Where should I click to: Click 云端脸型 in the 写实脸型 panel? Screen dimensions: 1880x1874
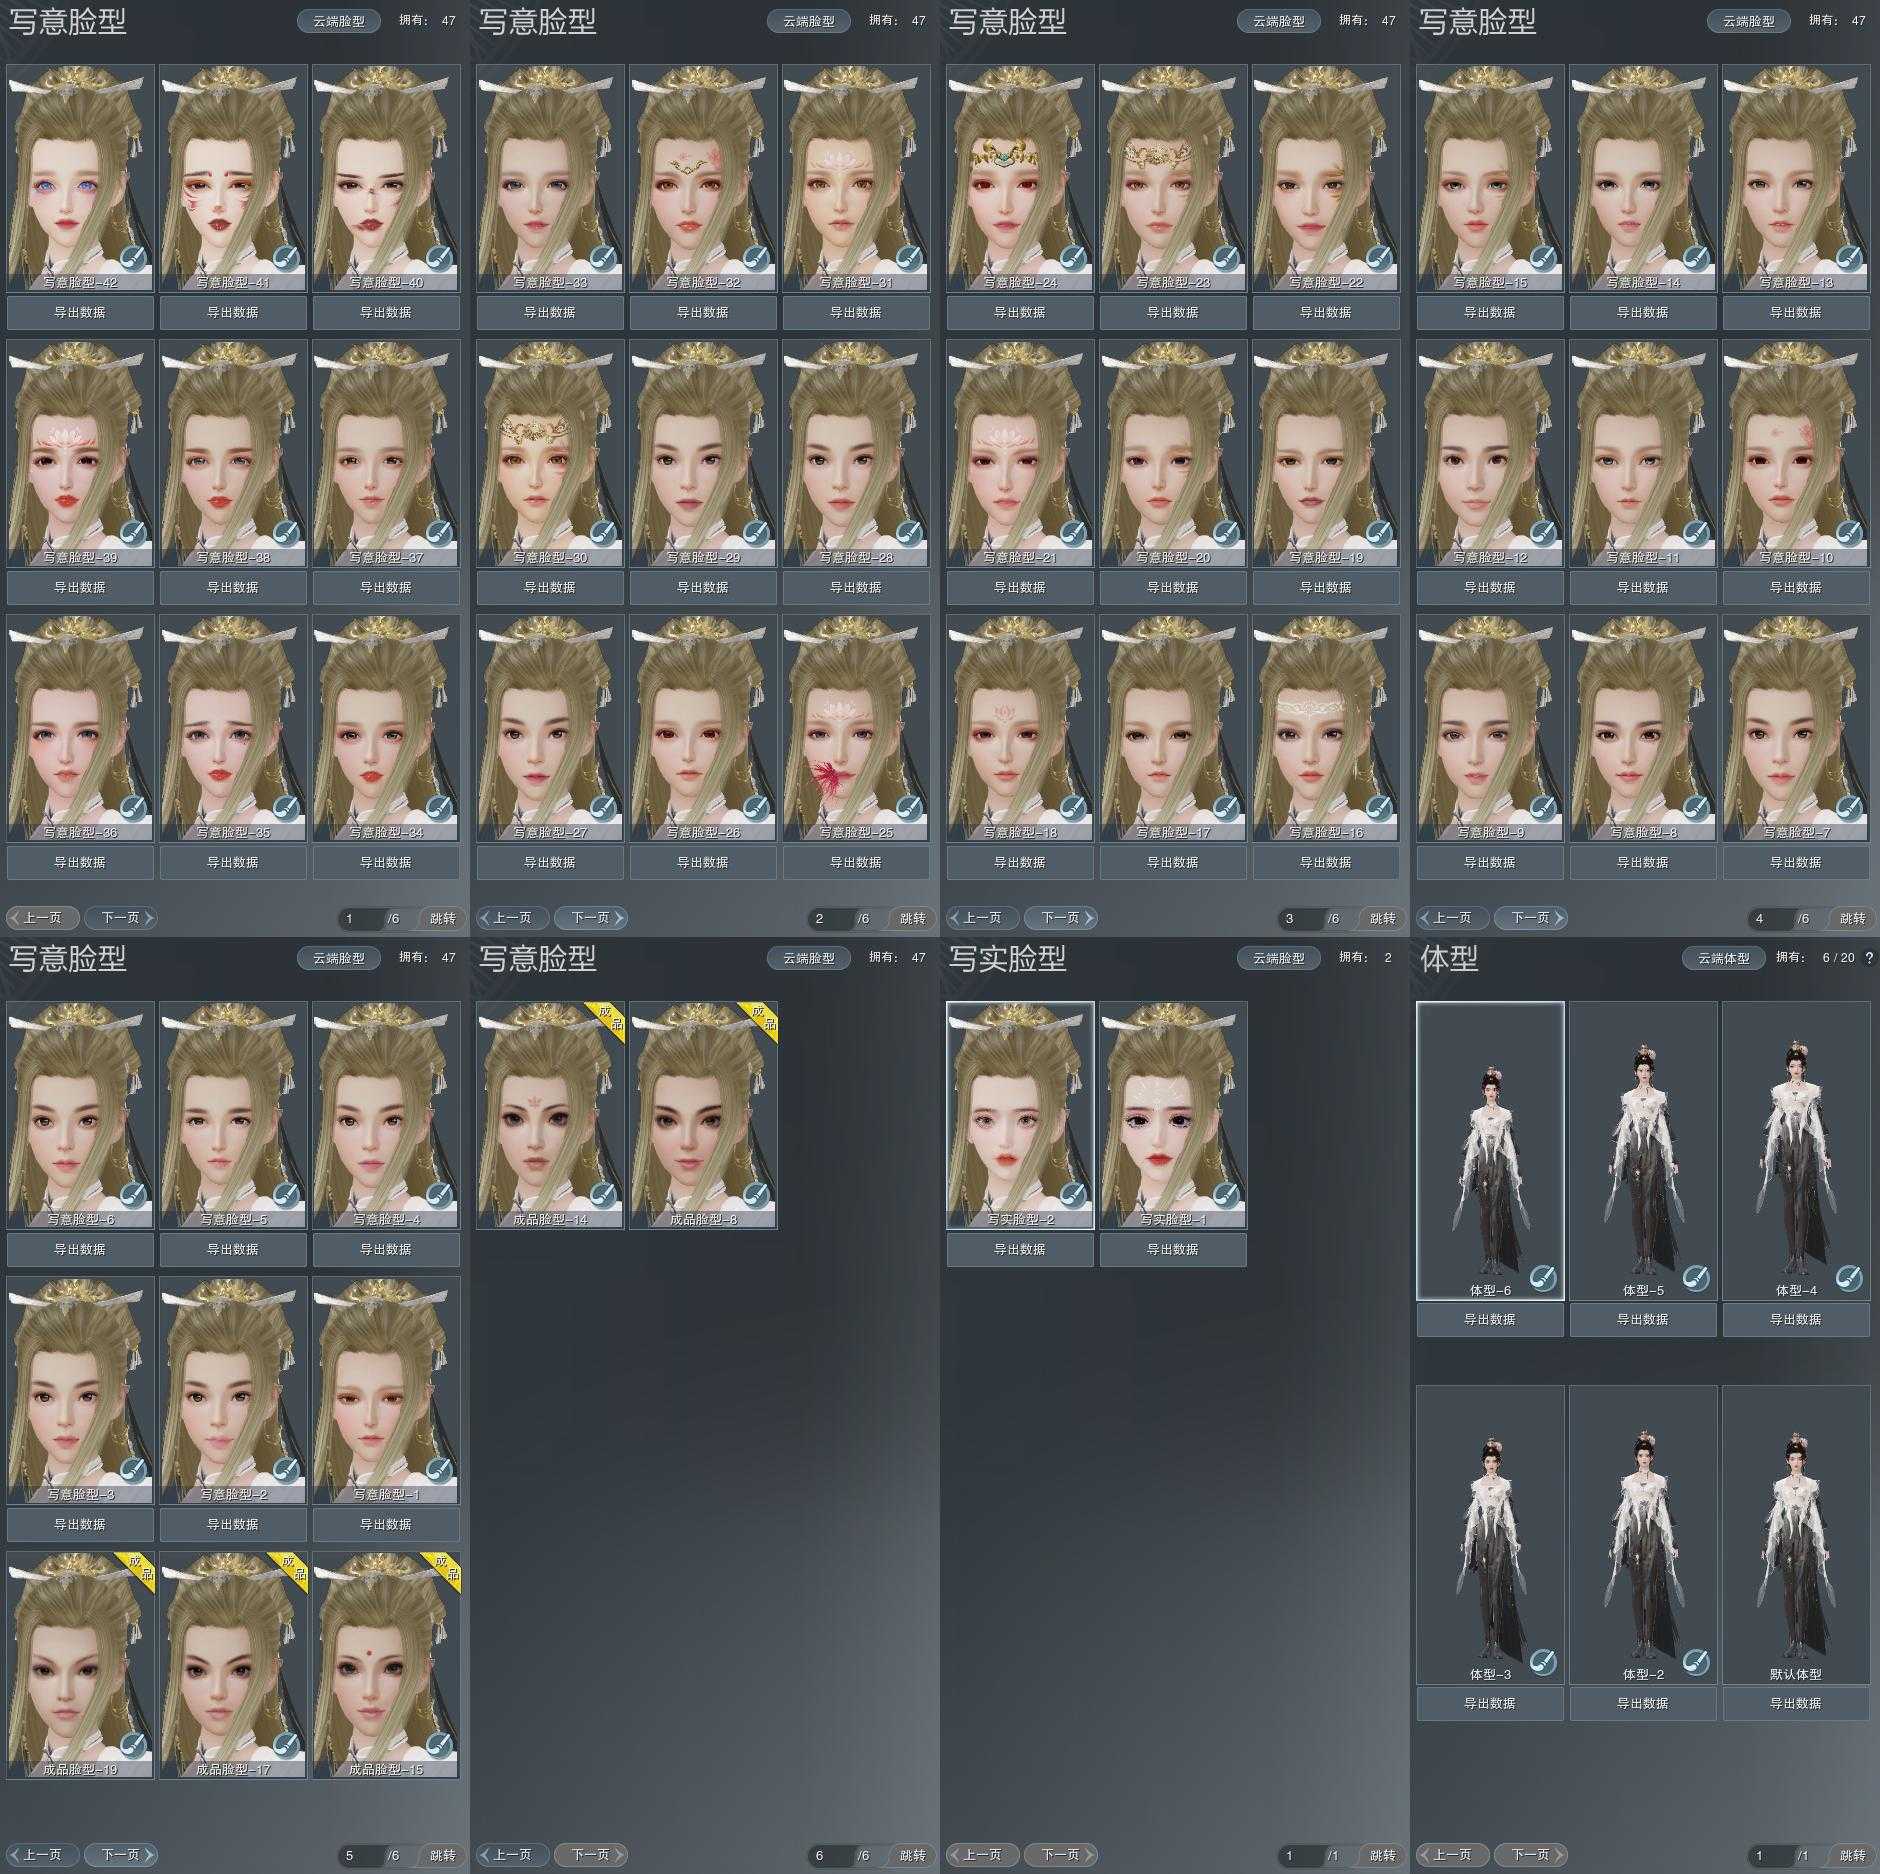click(1278, 958)
